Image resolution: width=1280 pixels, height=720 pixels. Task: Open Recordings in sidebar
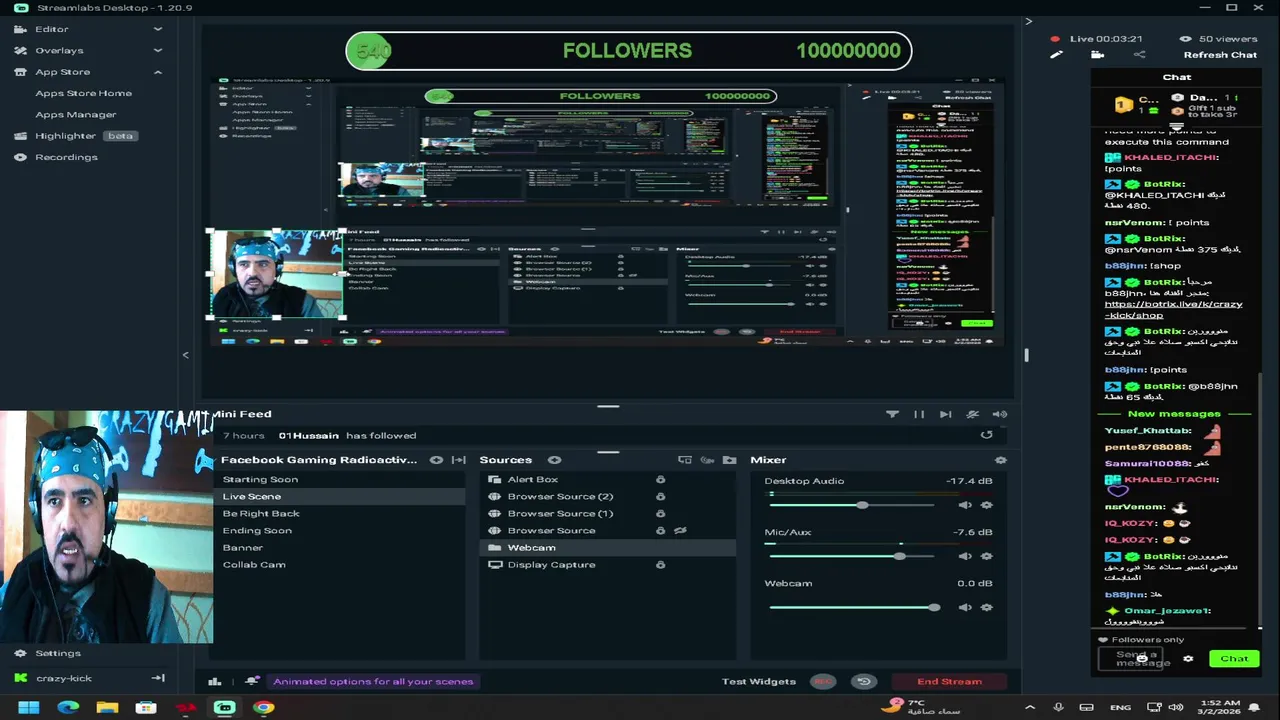66,157
